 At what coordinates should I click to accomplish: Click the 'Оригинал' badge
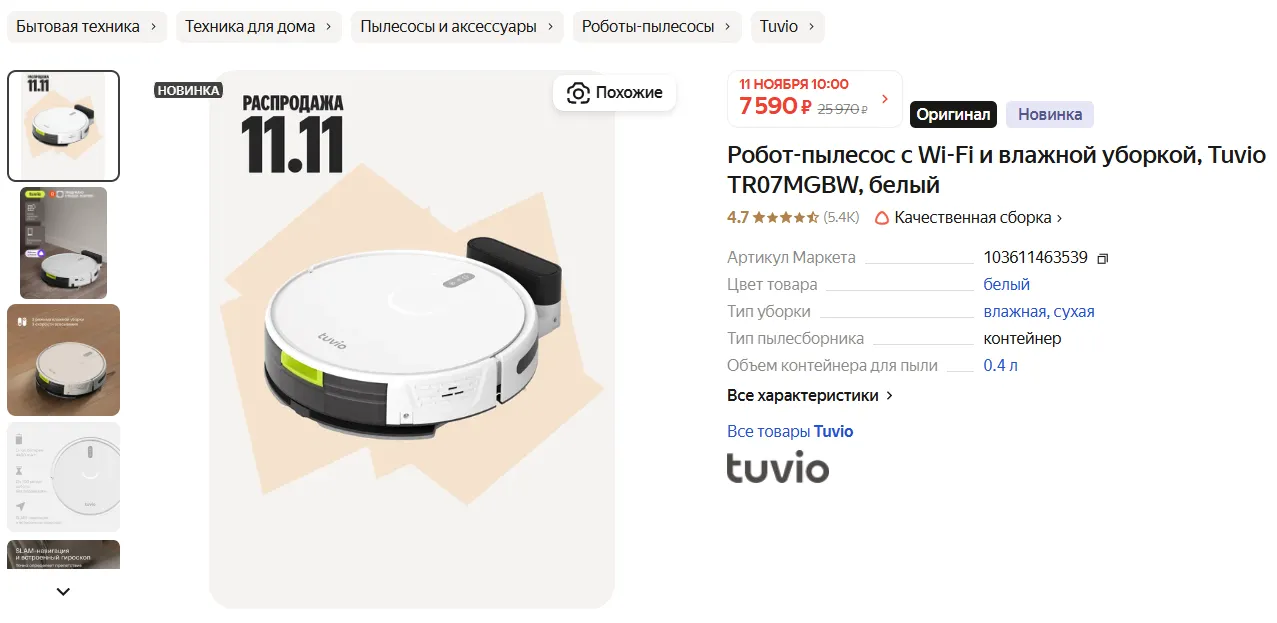click(953, 114)
